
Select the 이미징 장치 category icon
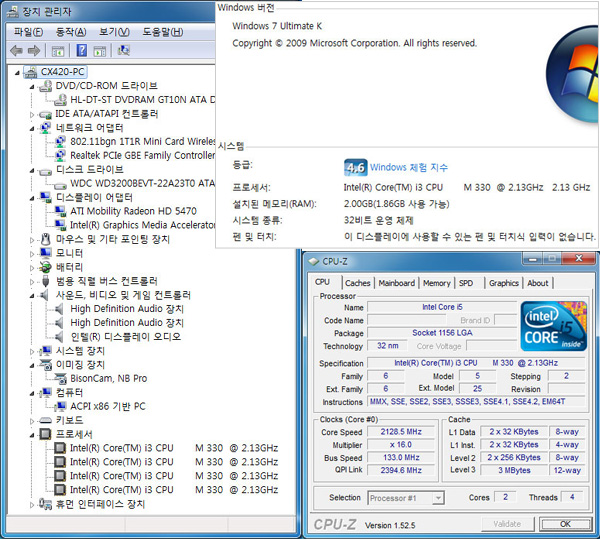(x=46, y=364)
